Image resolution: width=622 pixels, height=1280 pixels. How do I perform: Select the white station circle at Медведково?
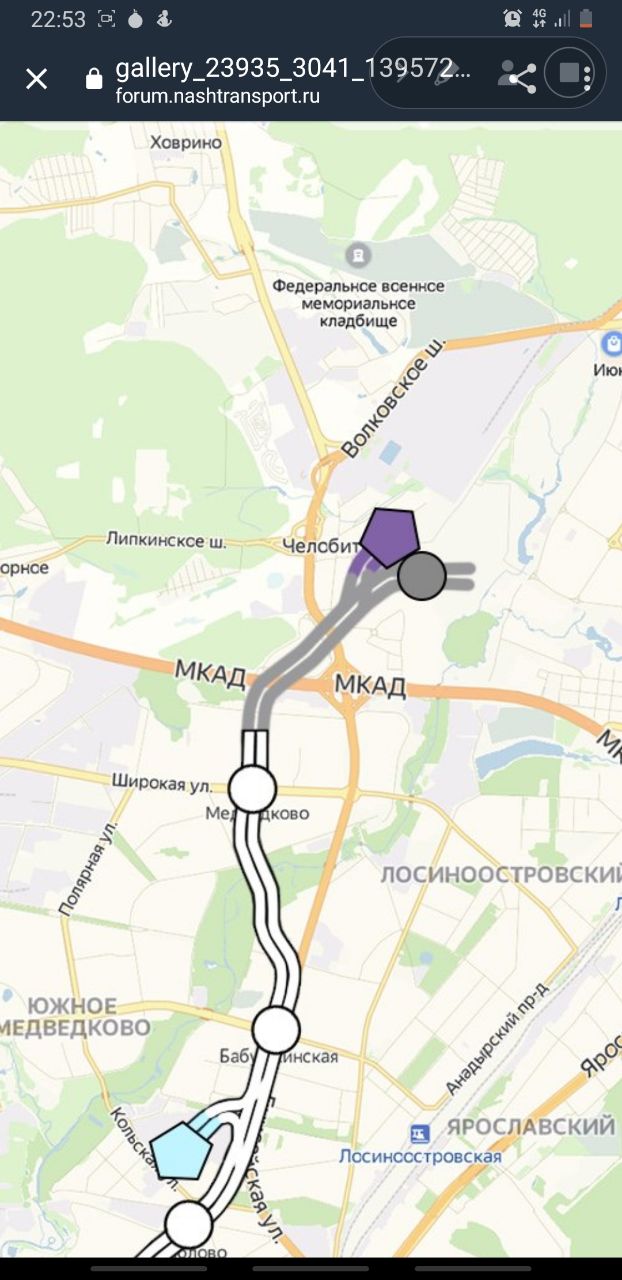point(253,788)
